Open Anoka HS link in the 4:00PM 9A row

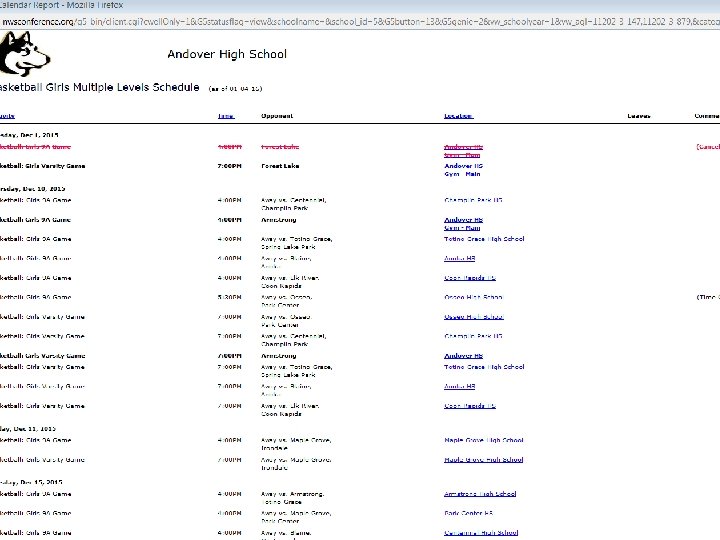pyautogui.click(x=459, y=259)
